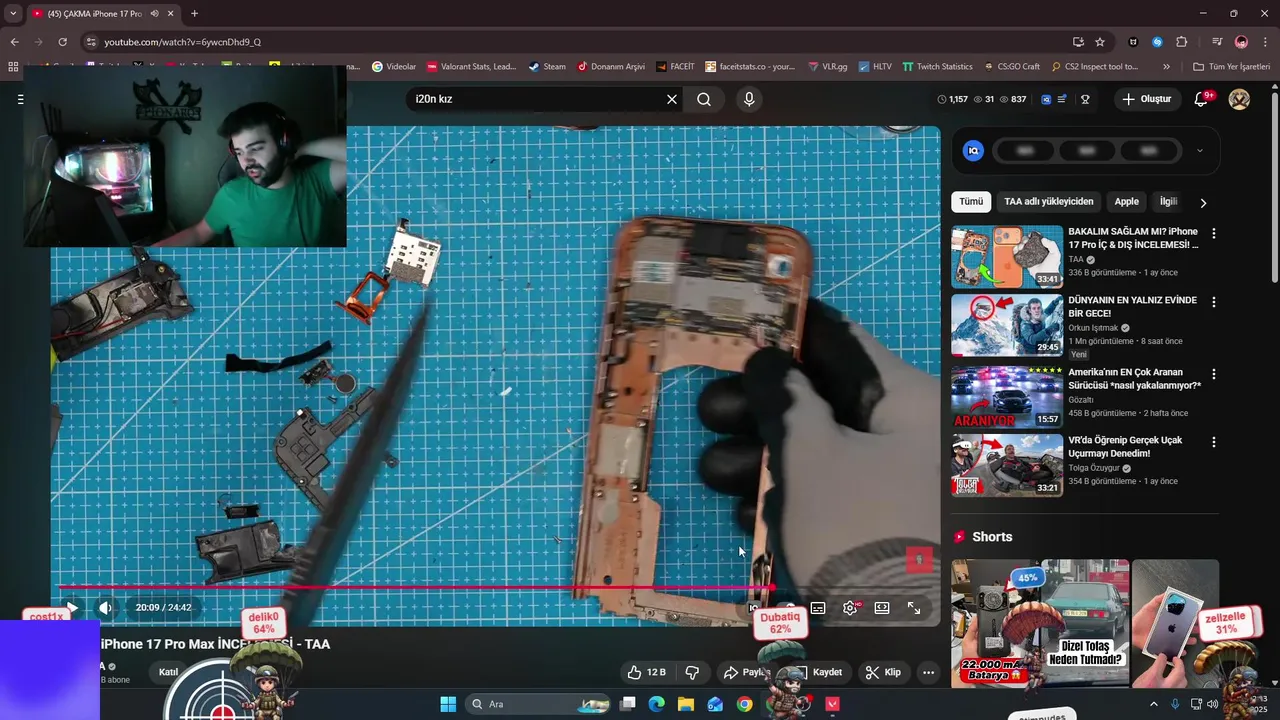
Task: Open 'DÜNYANIN EN YALNIZ EVİNDE' video title
Action: click(x=1131, y=307)
